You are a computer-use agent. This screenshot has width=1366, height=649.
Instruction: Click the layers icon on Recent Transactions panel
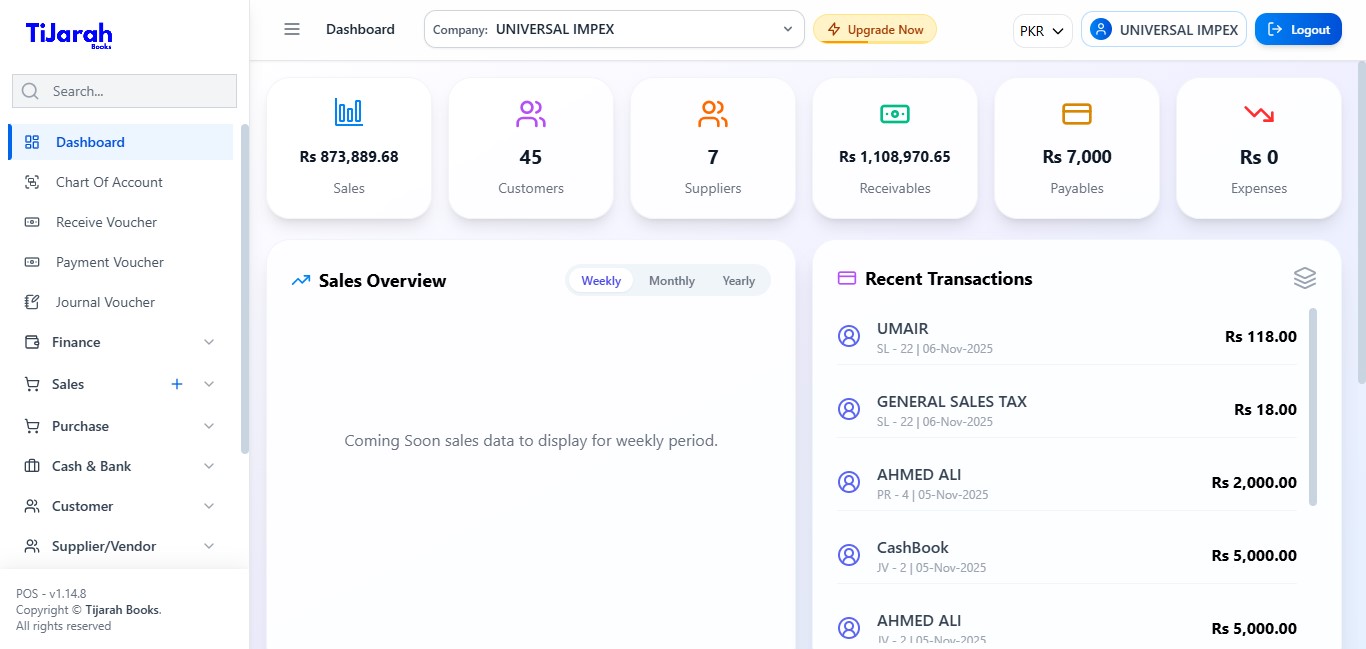[1304, 278]
